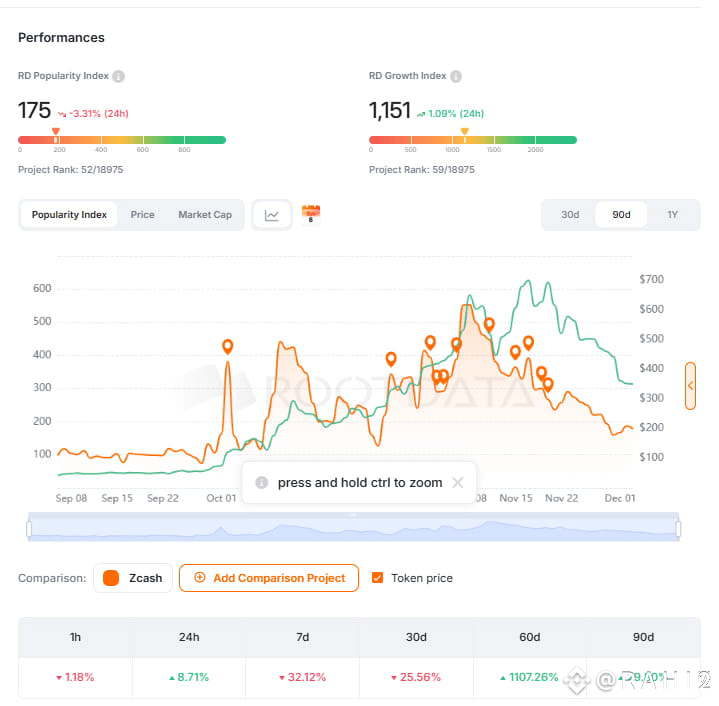Click the orange Zcash project icon
The image size is (719, 706).
tap(111, 578)
